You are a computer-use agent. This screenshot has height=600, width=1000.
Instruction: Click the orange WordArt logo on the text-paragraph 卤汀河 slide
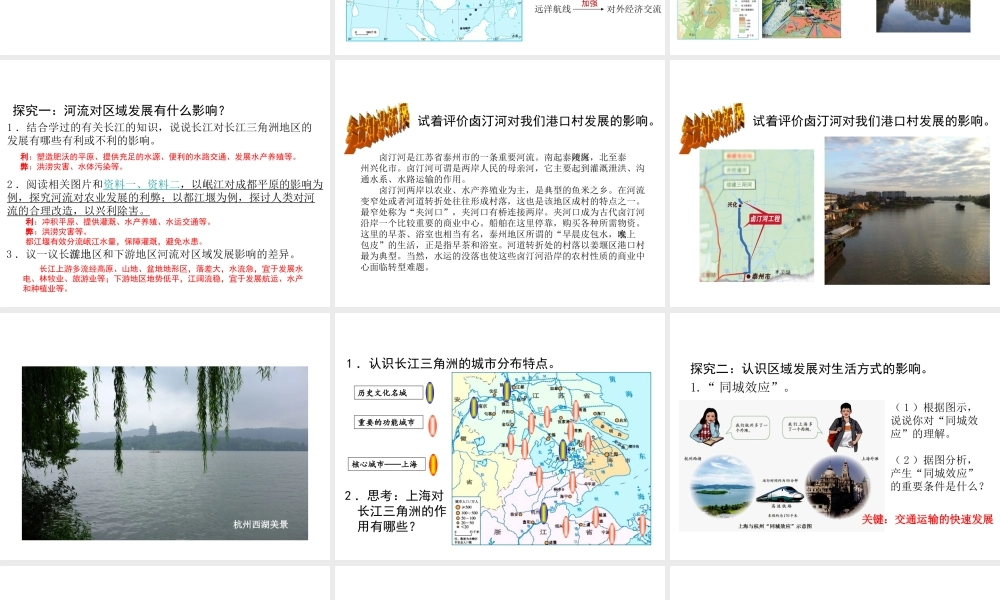coord(376,128)
